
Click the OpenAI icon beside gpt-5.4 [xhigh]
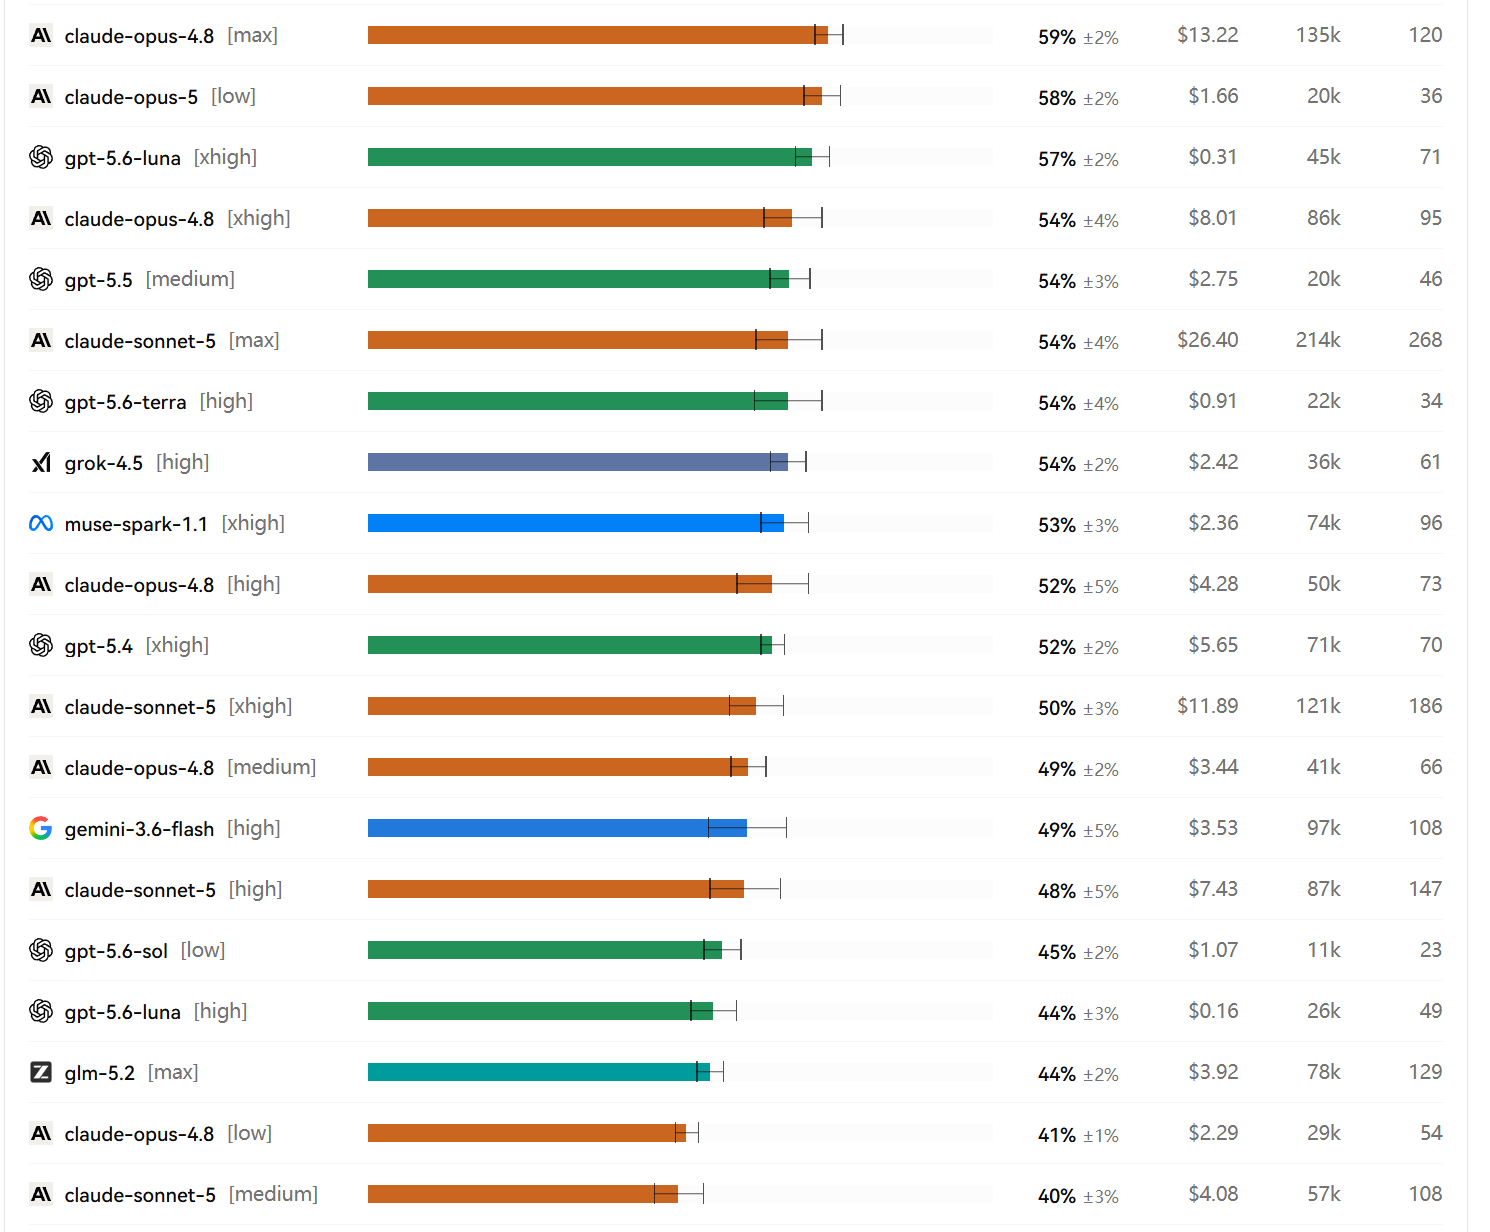coord(41,645)
